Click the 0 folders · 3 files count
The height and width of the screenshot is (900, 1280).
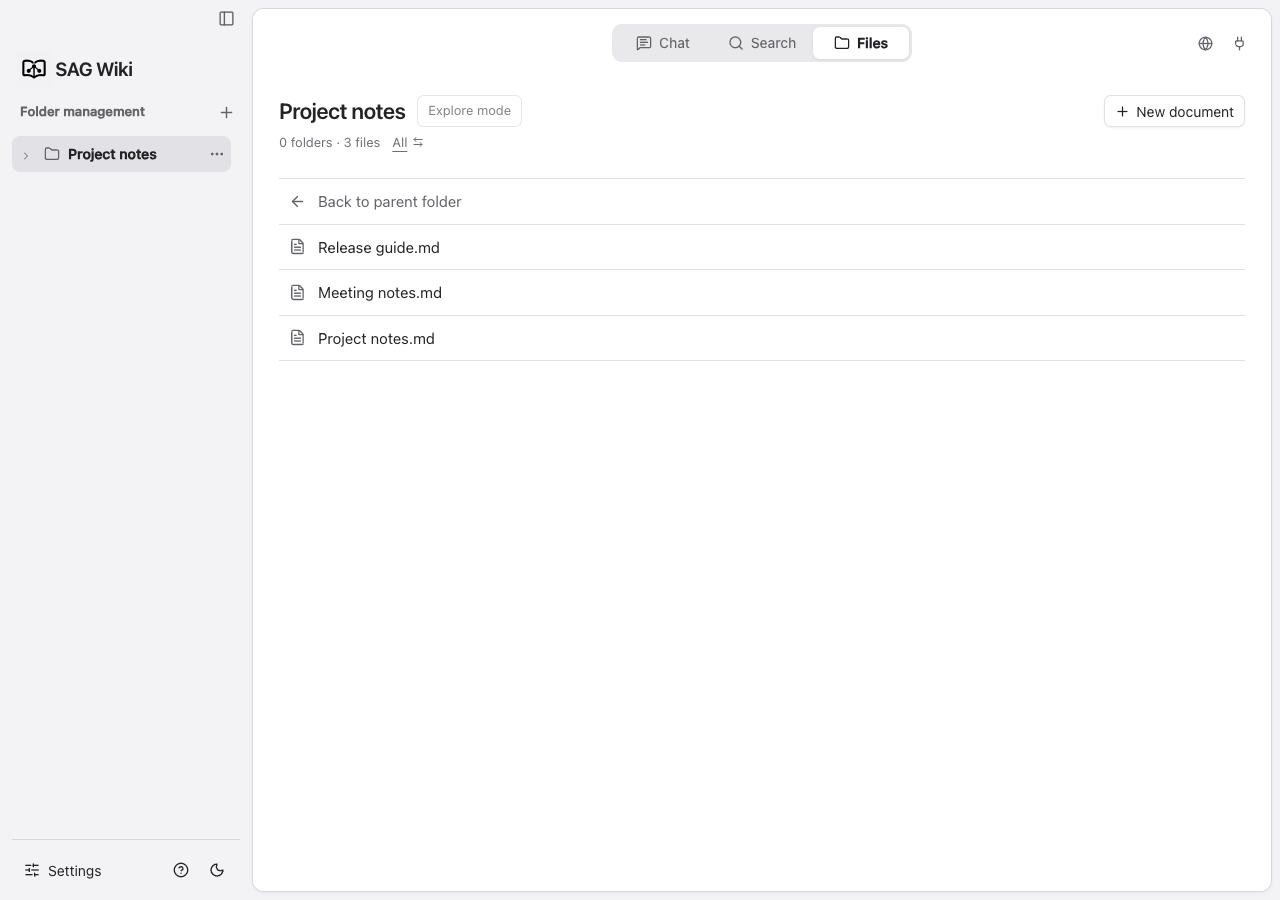[329, 143]
